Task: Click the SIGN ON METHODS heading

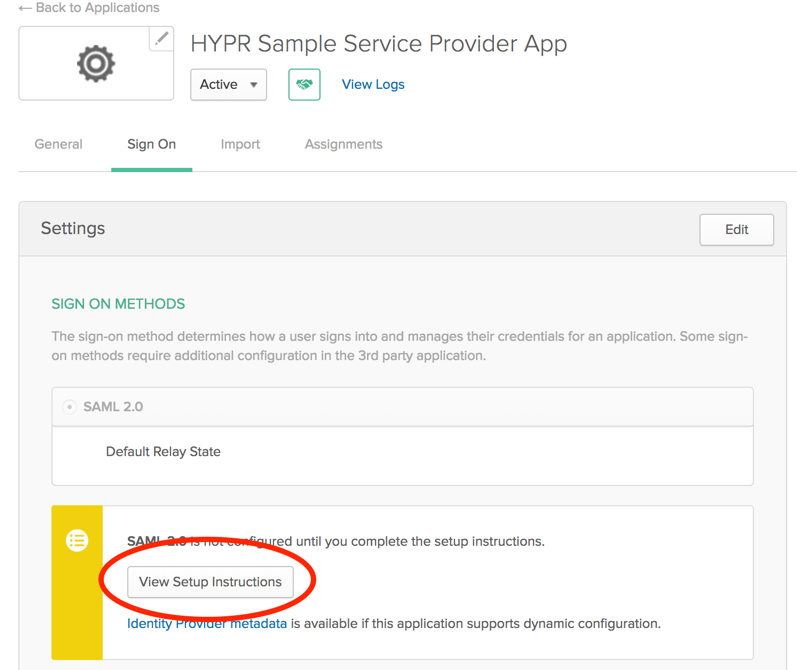Action: pos(118,304)
